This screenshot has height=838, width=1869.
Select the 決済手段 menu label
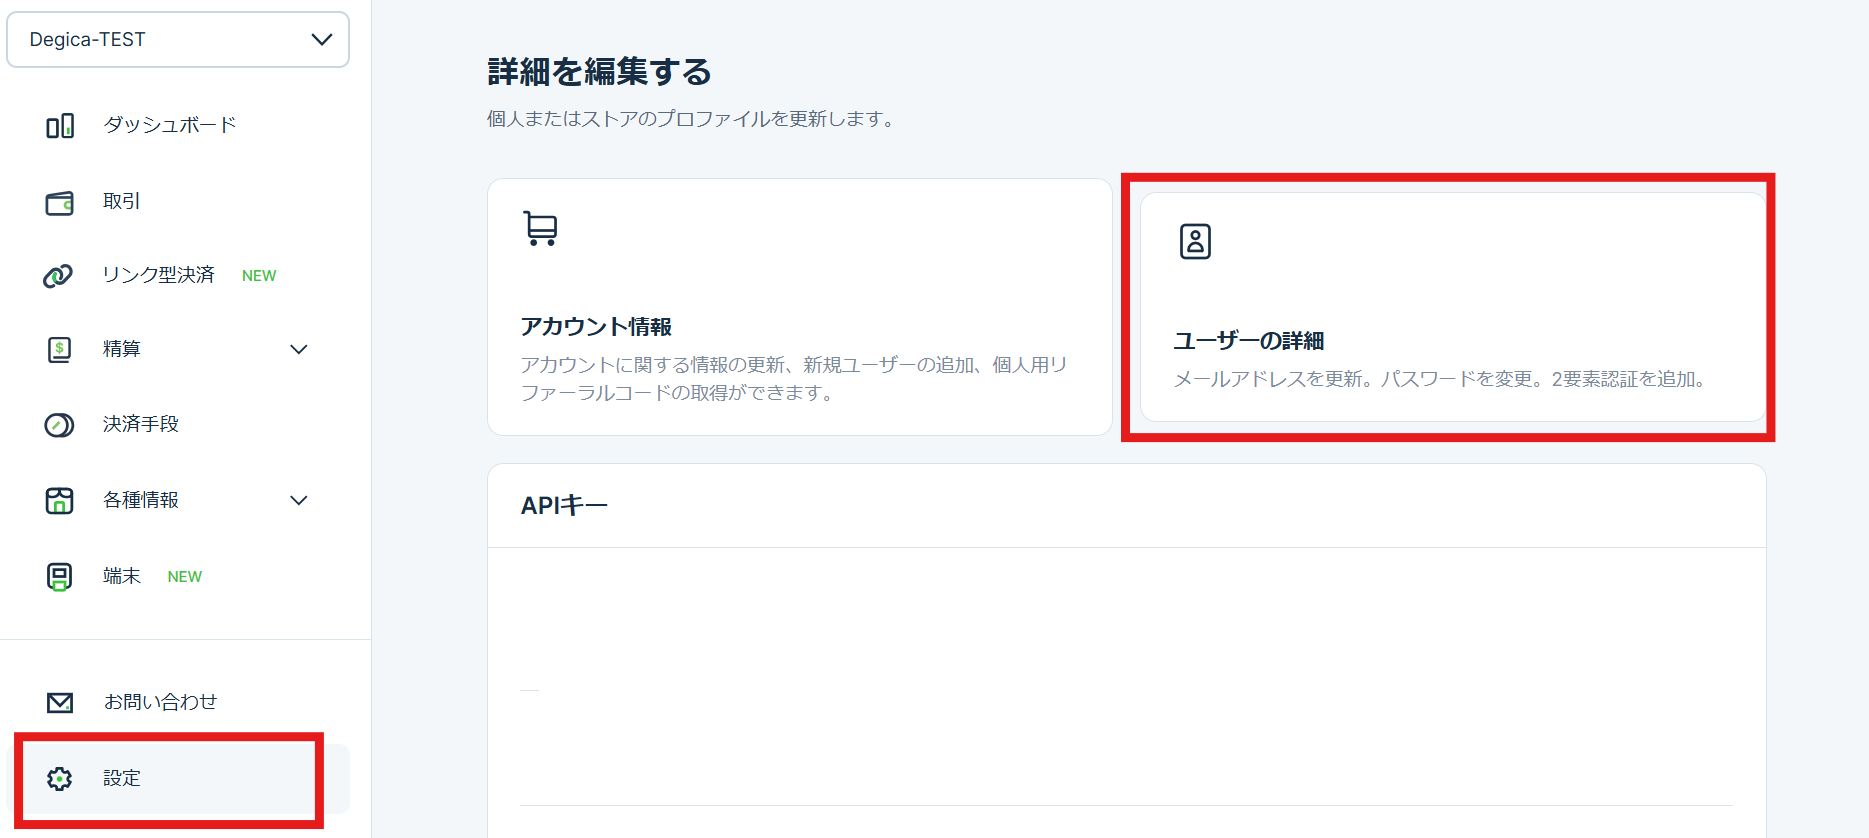point(141,424)
